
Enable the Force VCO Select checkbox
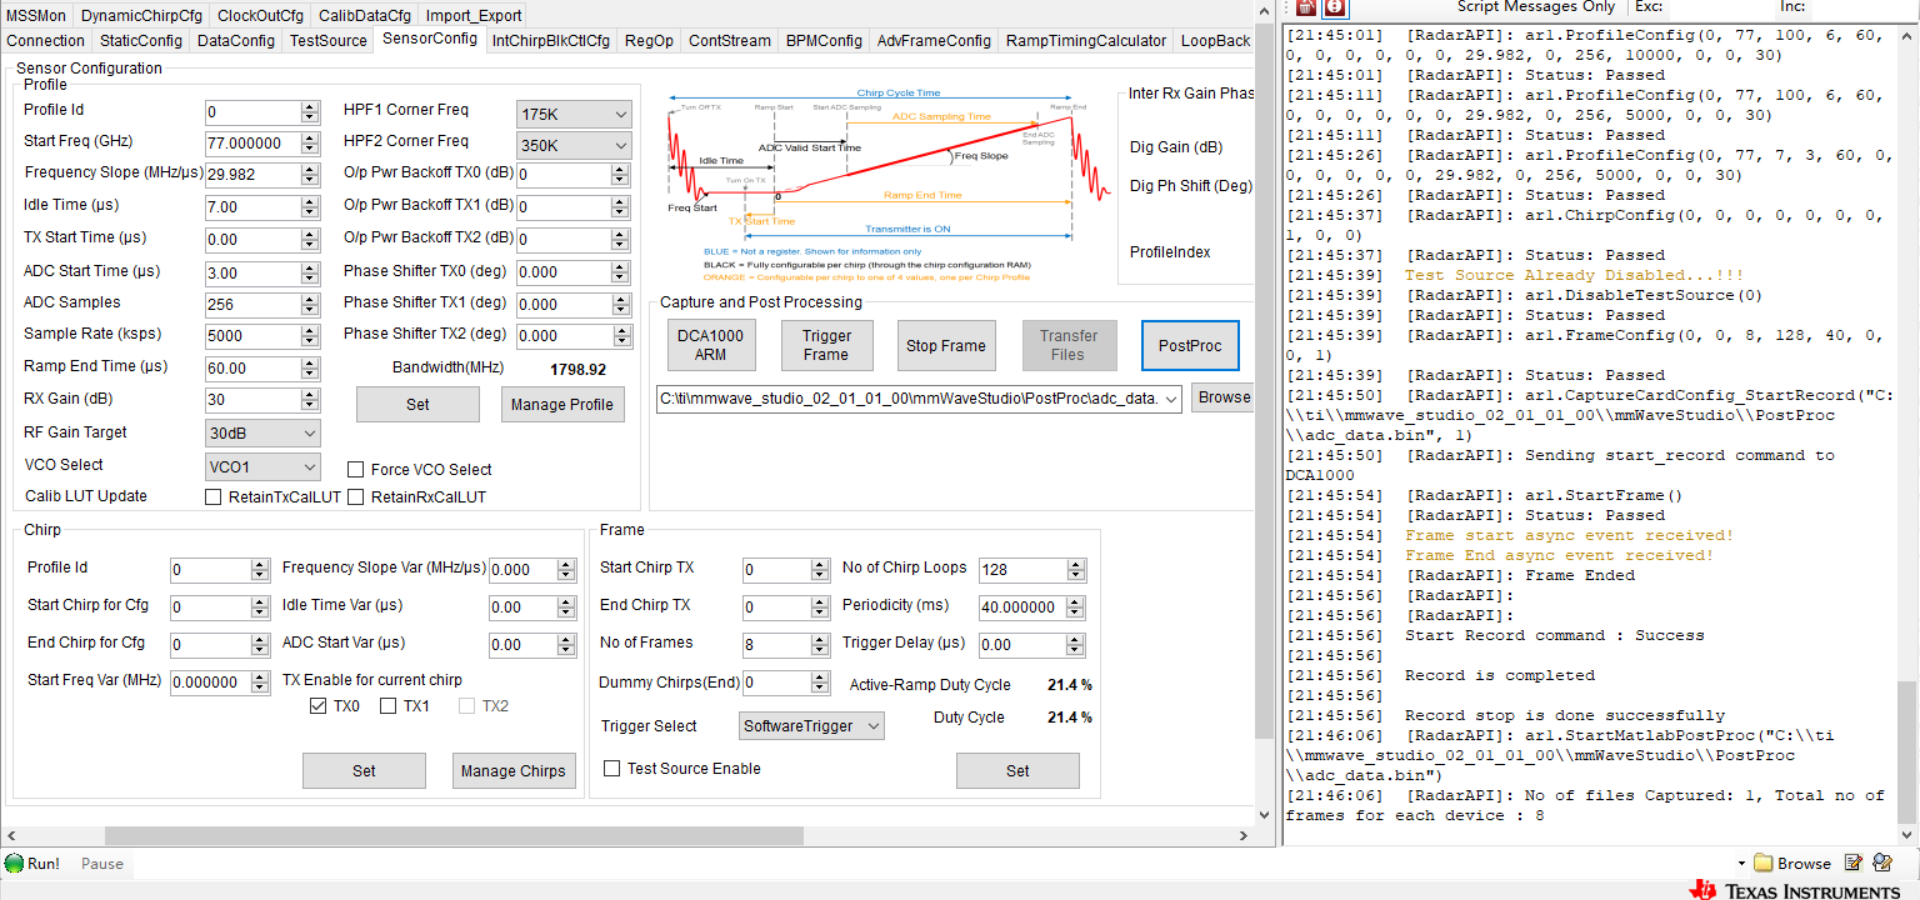coord(355,469)
